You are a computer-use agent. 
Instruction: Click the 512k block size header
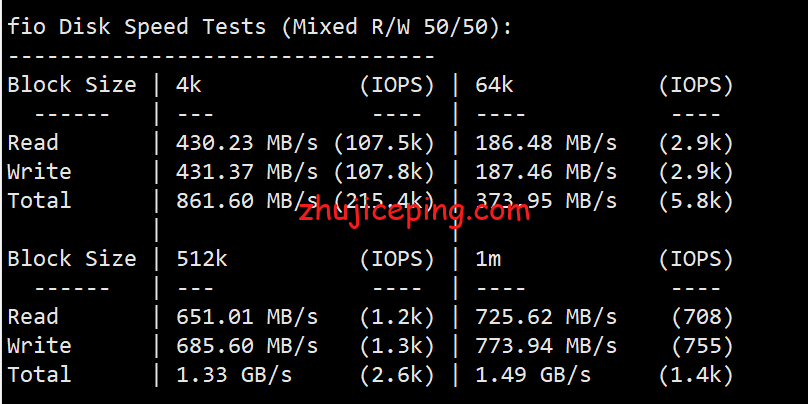click(201, 259)
